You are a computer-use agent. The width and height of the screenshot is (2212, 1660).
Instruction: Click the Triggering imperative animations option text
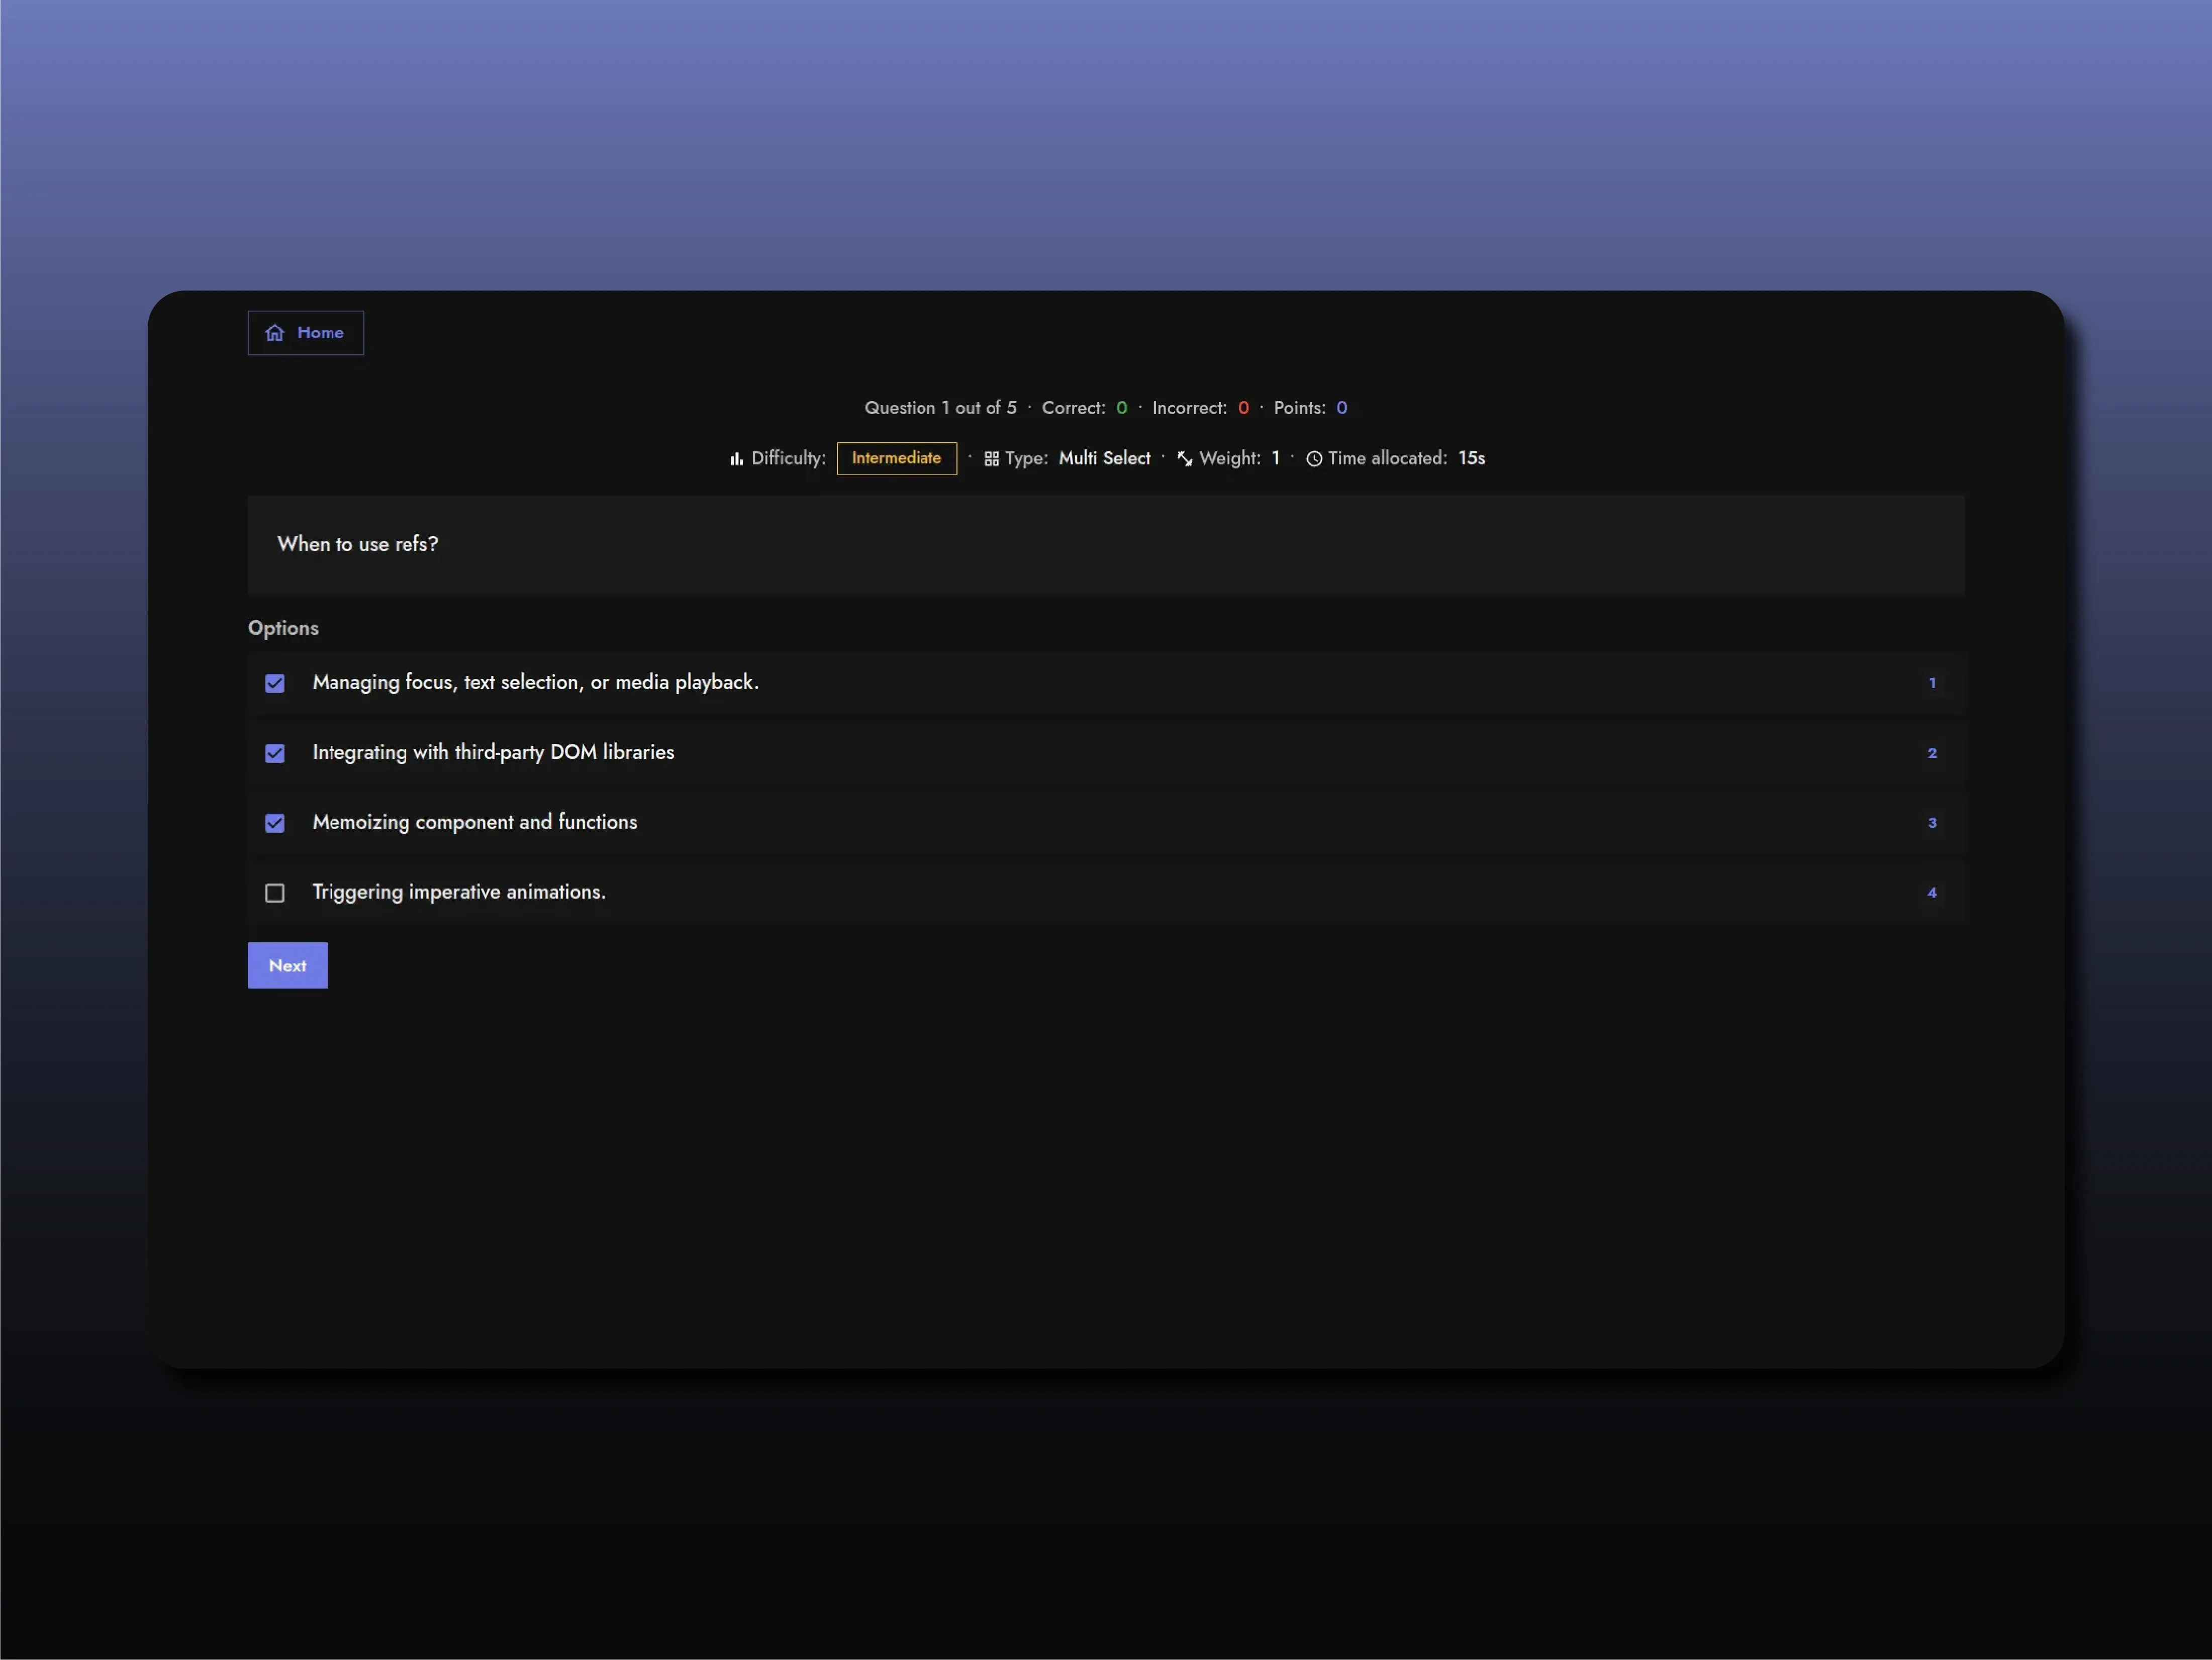(x=459, y=892)
